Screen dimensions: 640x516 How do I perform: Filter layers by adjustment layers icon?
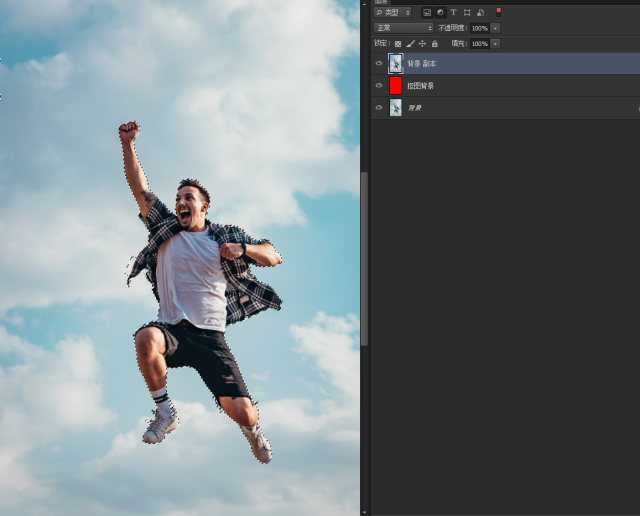point(440,13)
